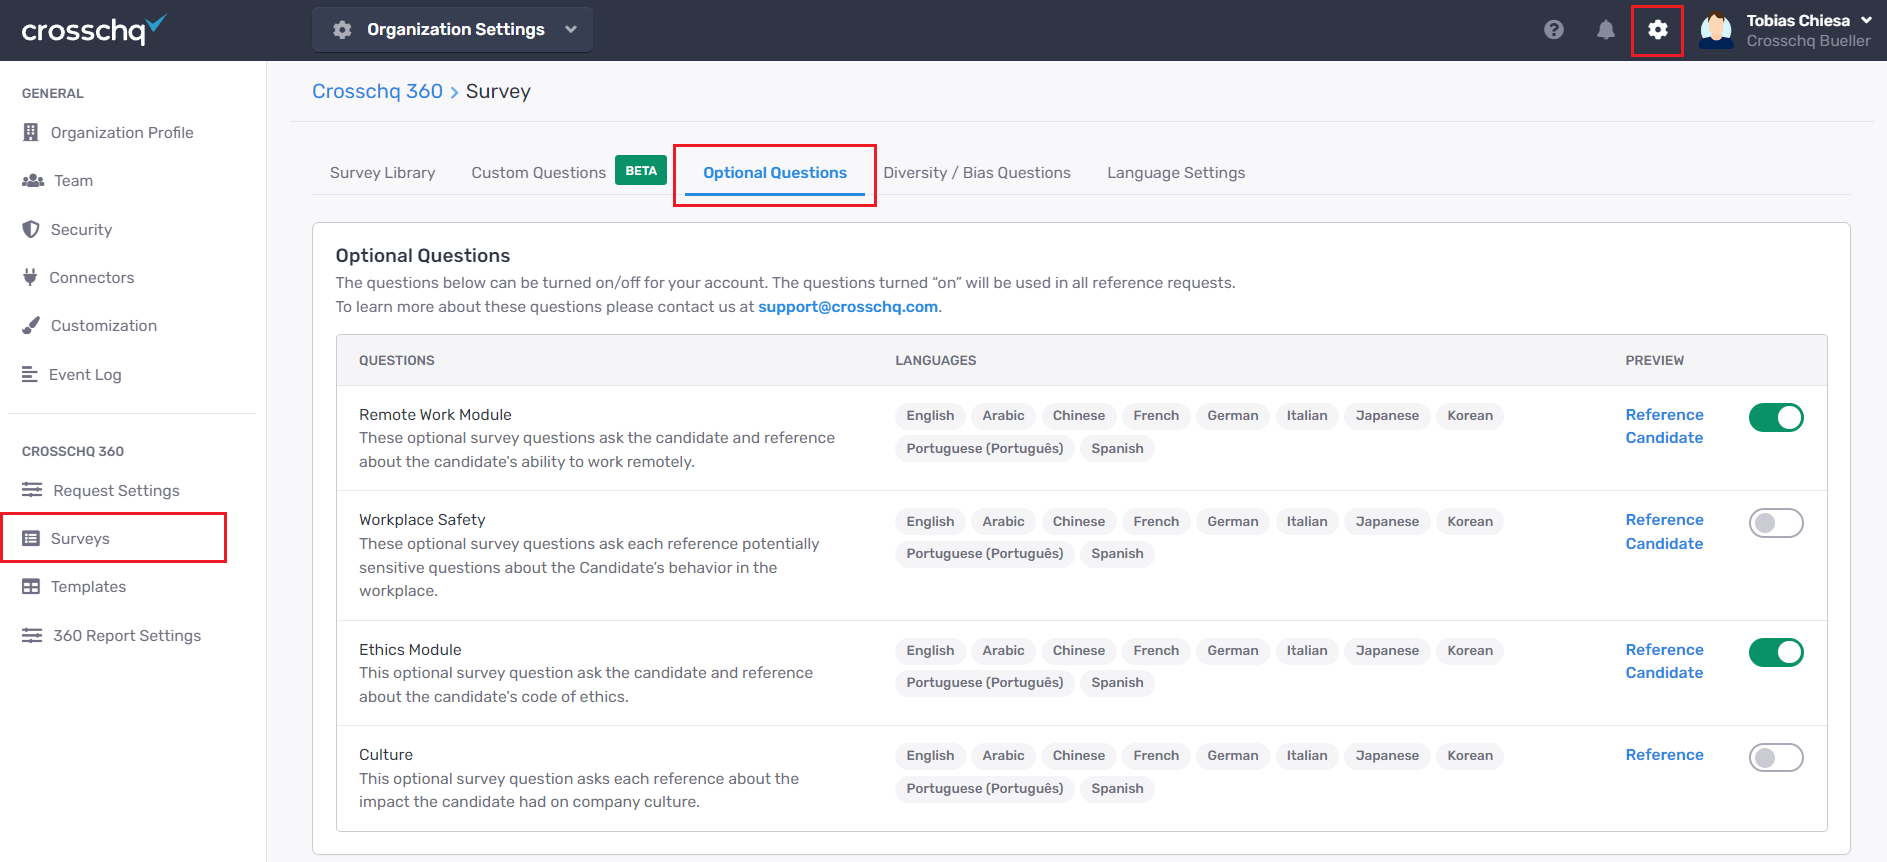
Task: Open the Language Settings tab
Action: 1176,172
